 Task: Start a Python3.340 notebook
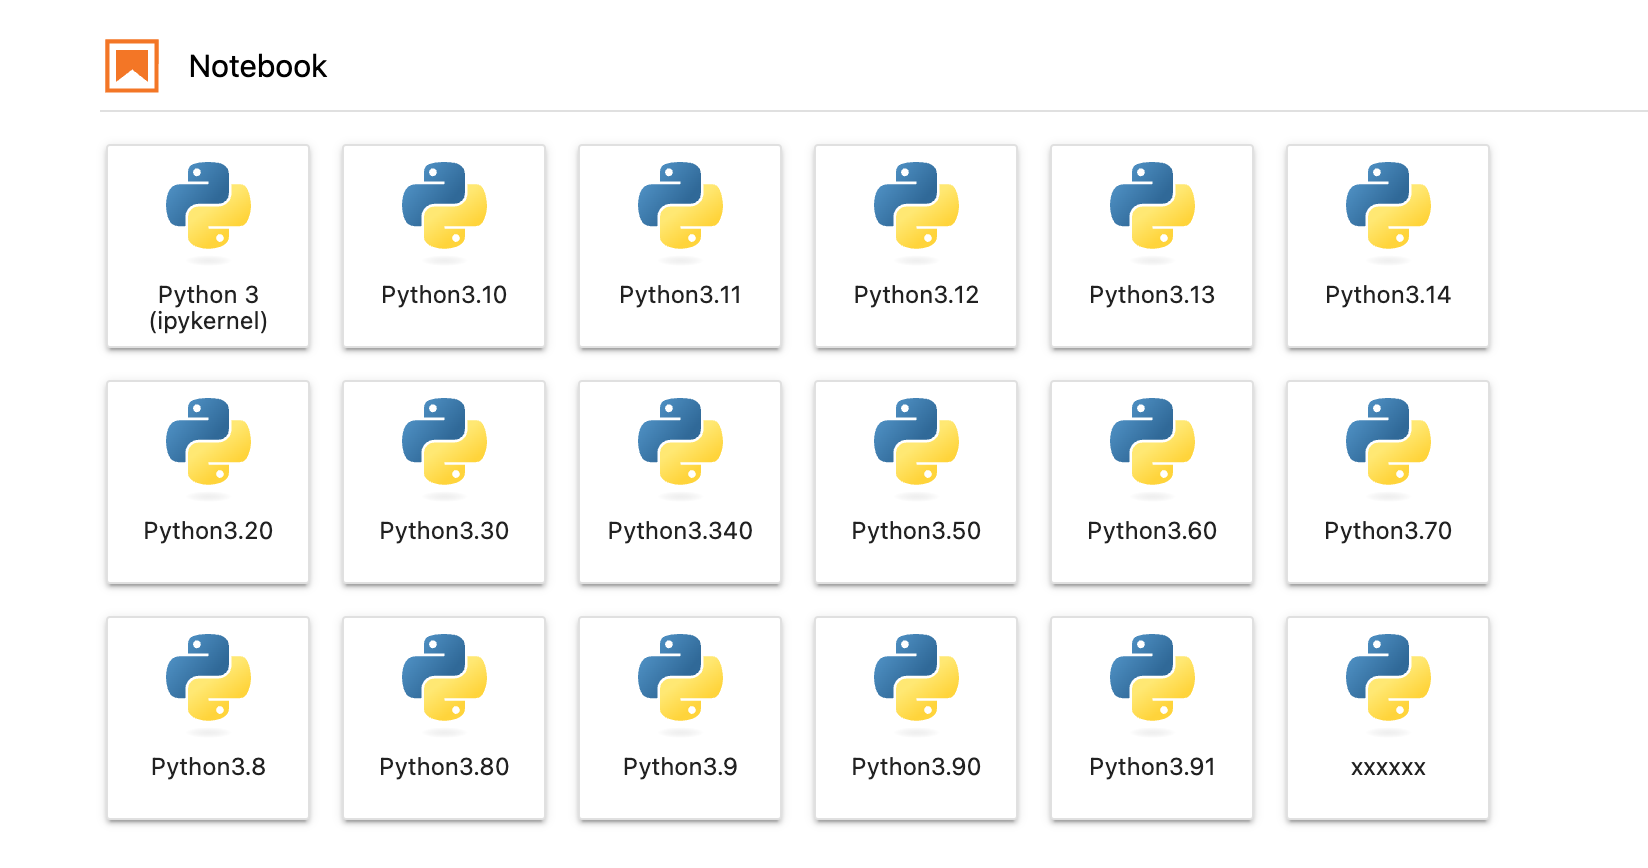tap(680, 482)
